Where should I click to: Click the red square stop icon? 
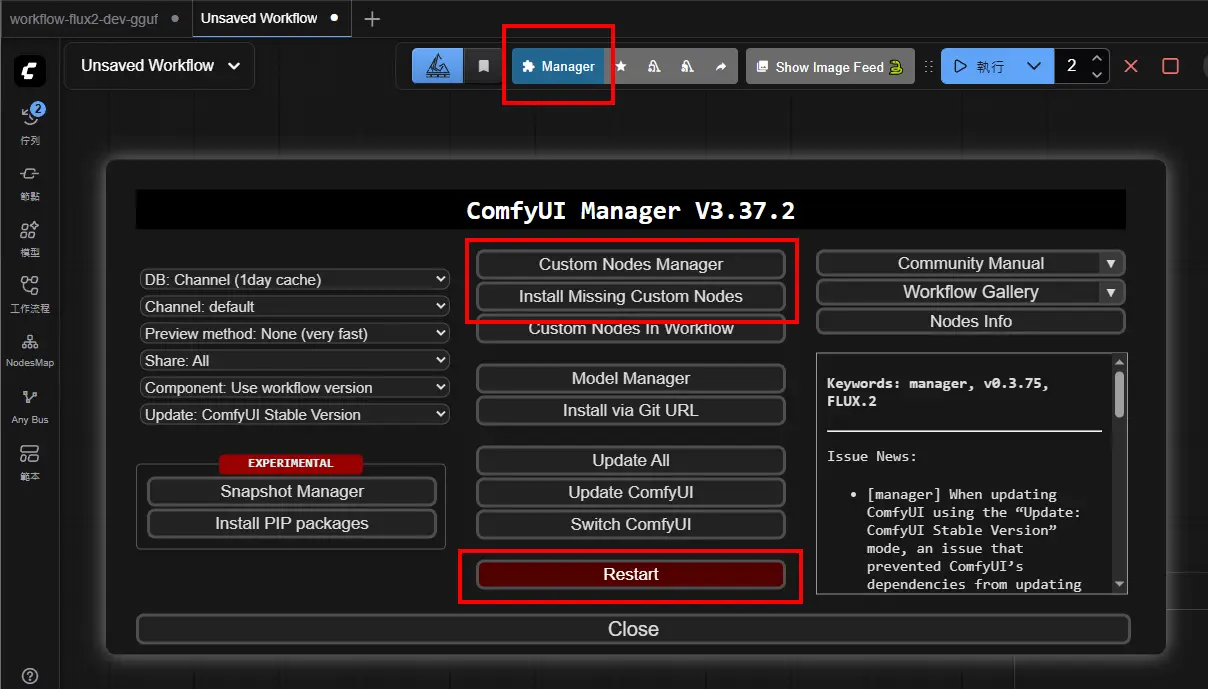1170,66
